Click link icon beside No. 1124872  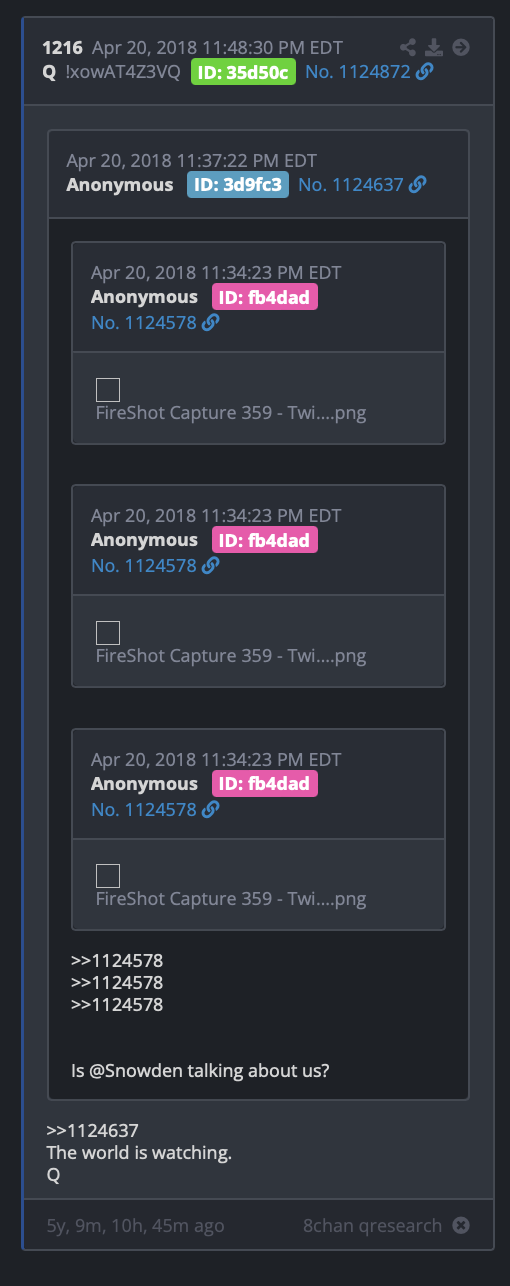425,72
